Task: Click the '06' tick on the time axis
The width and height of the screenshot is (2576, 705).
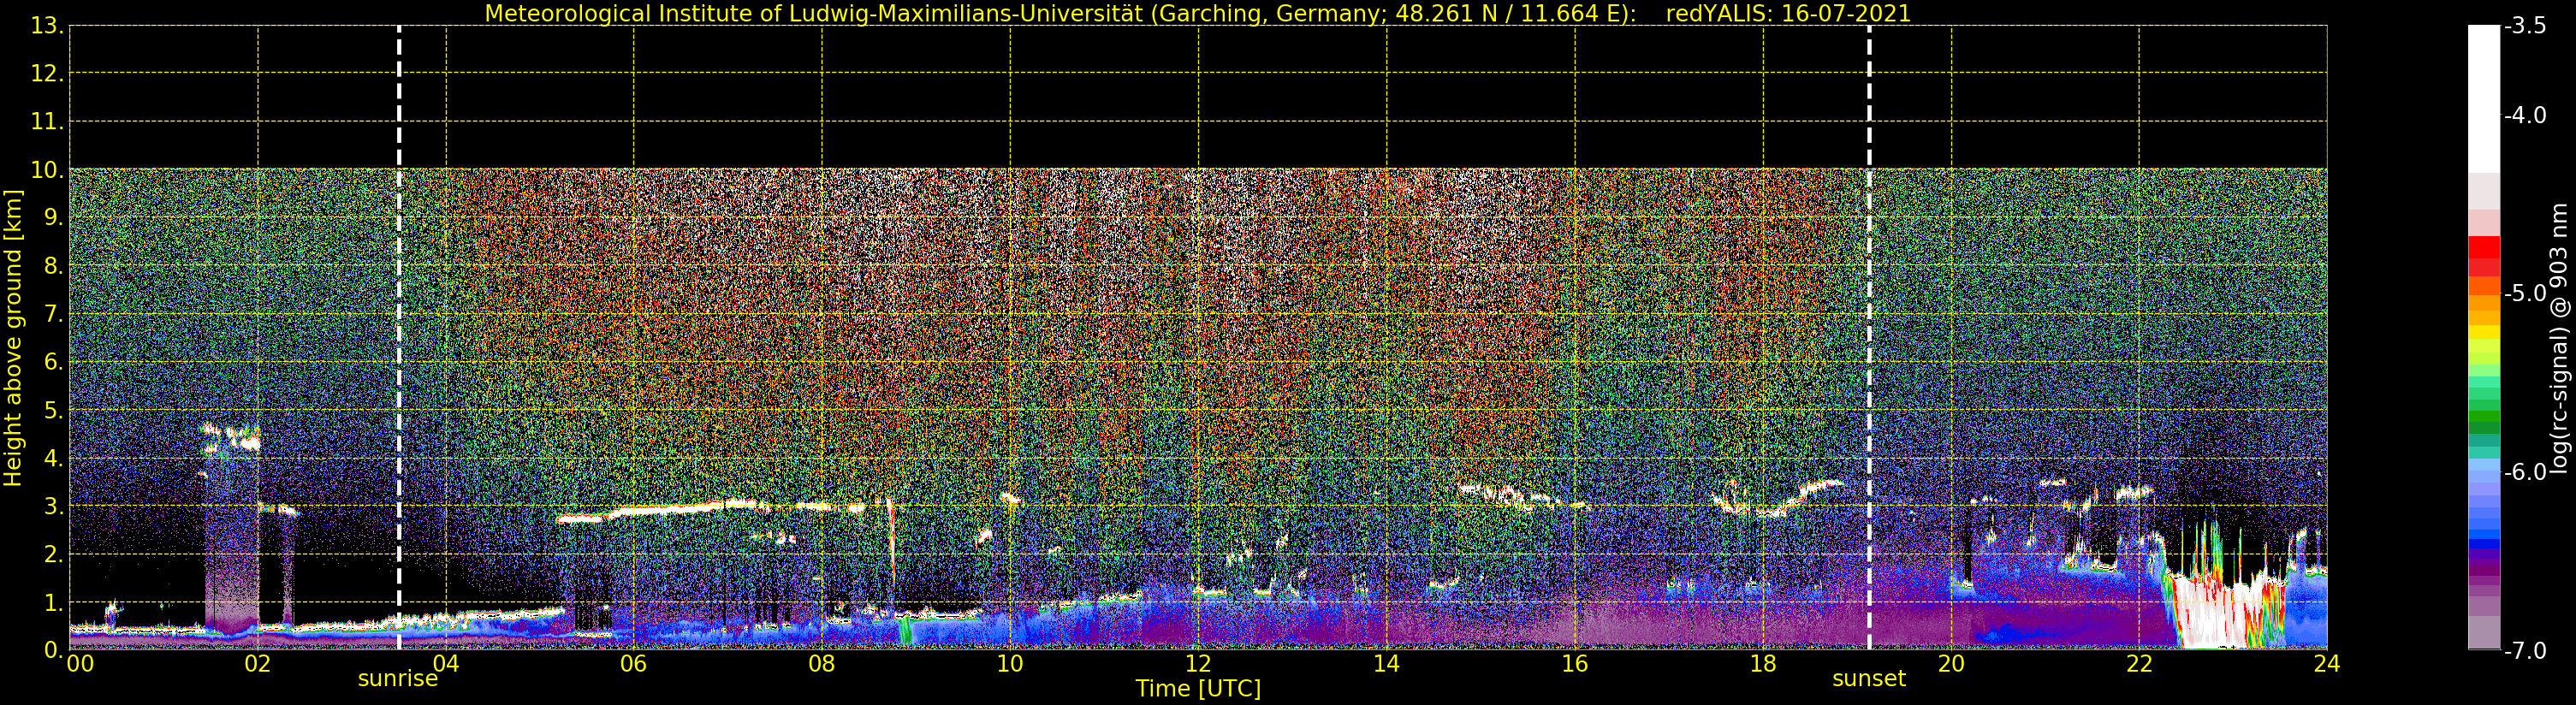Action: click(634, 663)
